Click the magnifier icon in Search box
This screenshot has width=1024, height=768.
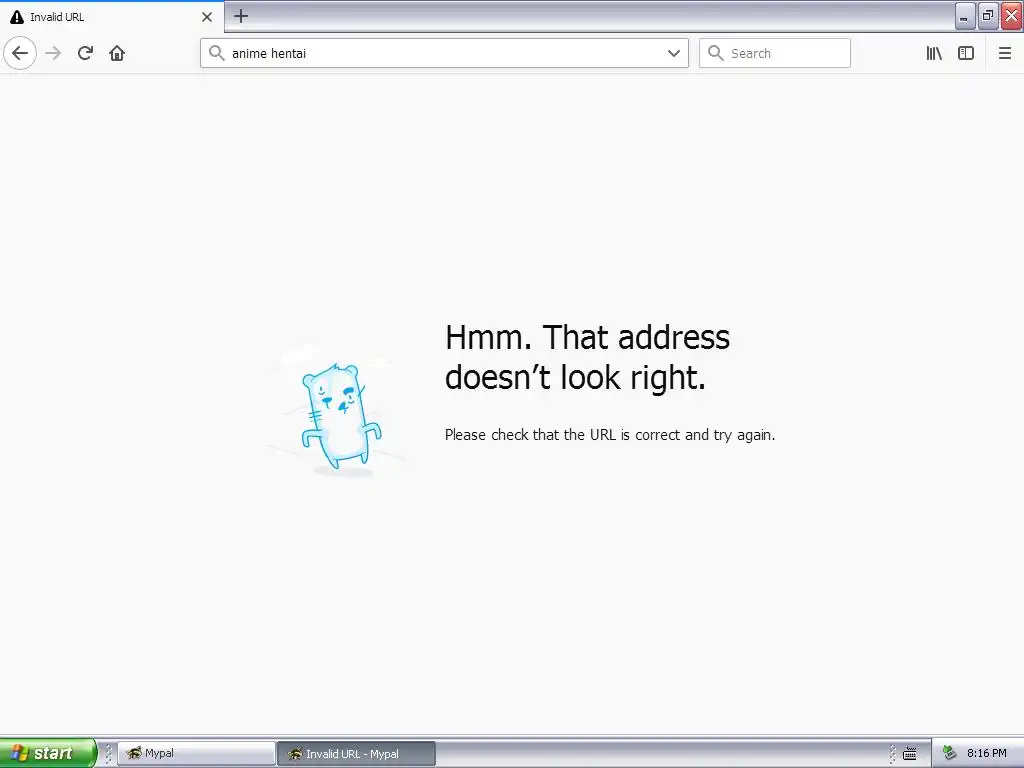[716, 53]
